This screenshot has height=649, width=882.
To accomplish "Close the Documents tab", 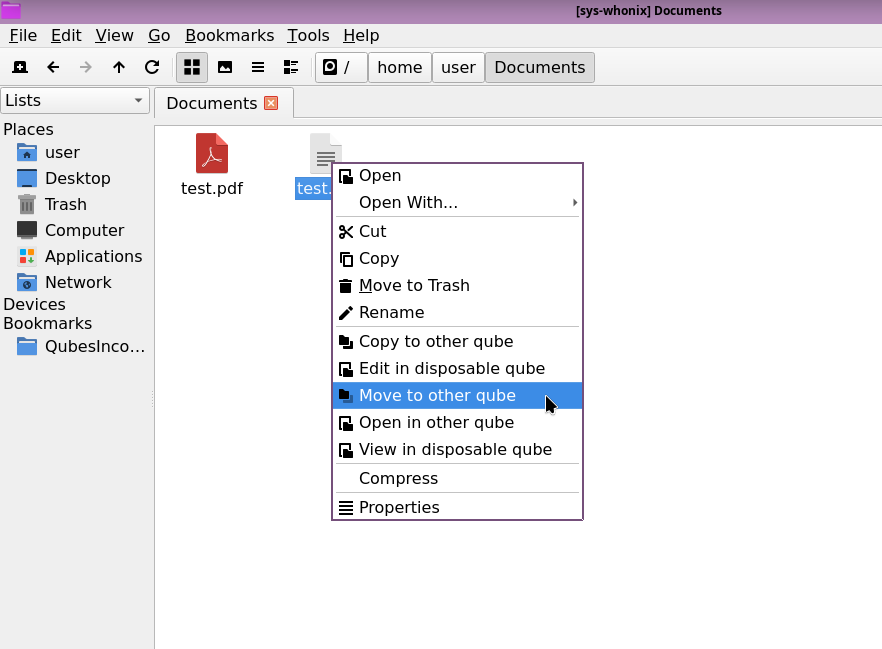I will [271, 103].
